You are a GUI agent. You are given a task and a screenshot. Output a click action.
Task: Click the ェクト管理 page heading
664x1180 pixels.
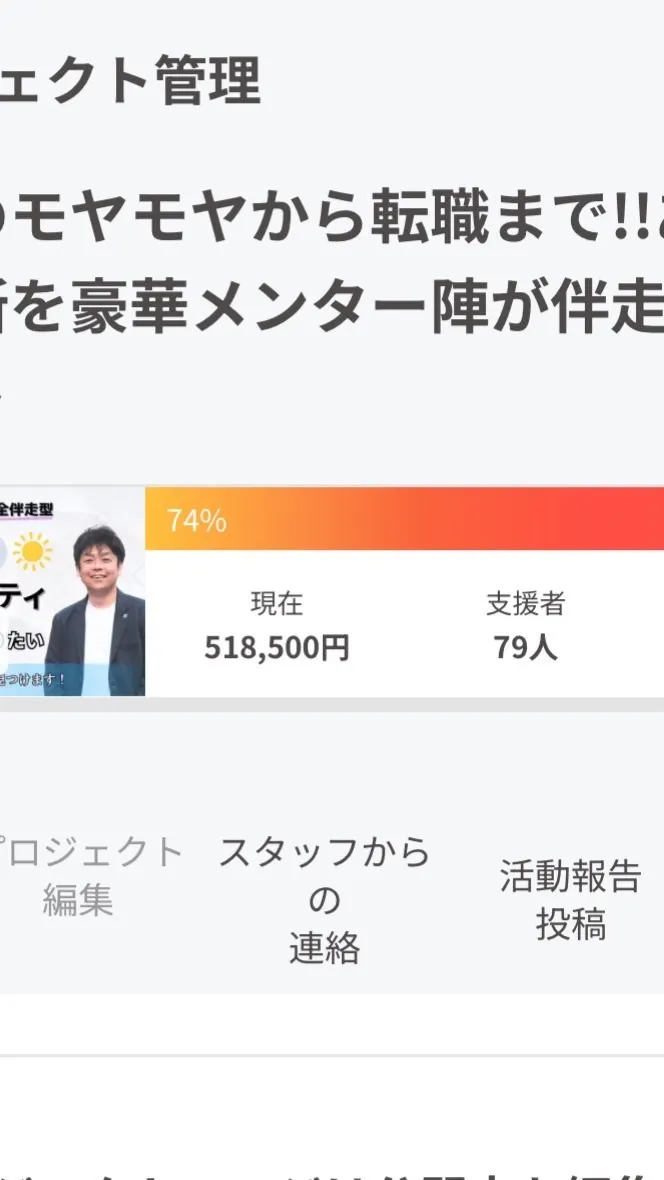(130, 82)
